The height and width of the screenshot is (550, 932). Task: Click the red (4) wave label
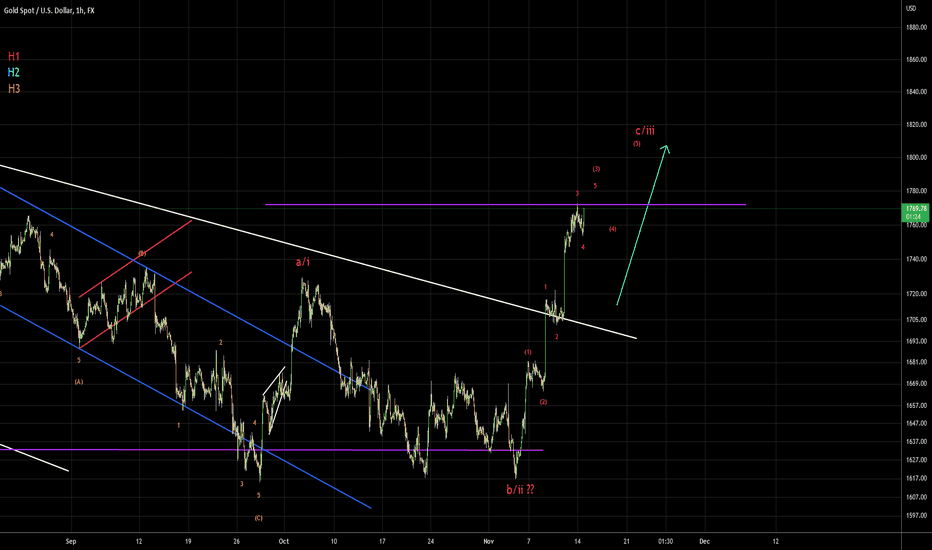pos(612,229)
